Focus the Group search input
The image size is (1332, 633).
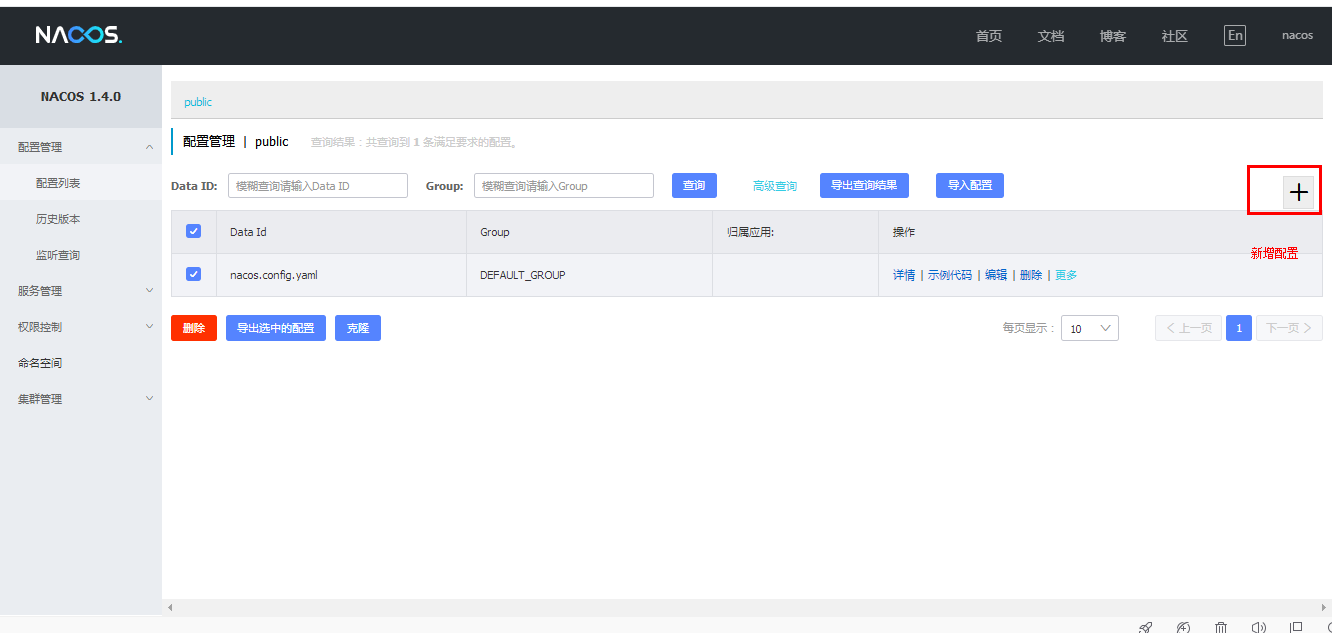(564, 186)
